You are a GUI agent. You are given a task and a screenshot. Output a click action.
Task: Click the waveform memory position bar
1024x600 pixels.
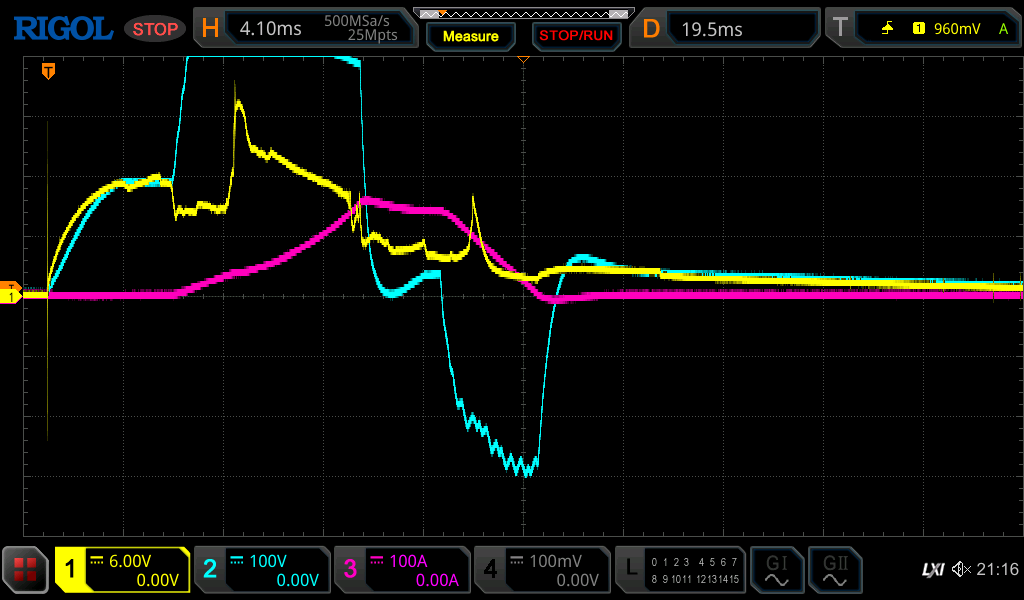pyautogui.click(x=523, y=14)
